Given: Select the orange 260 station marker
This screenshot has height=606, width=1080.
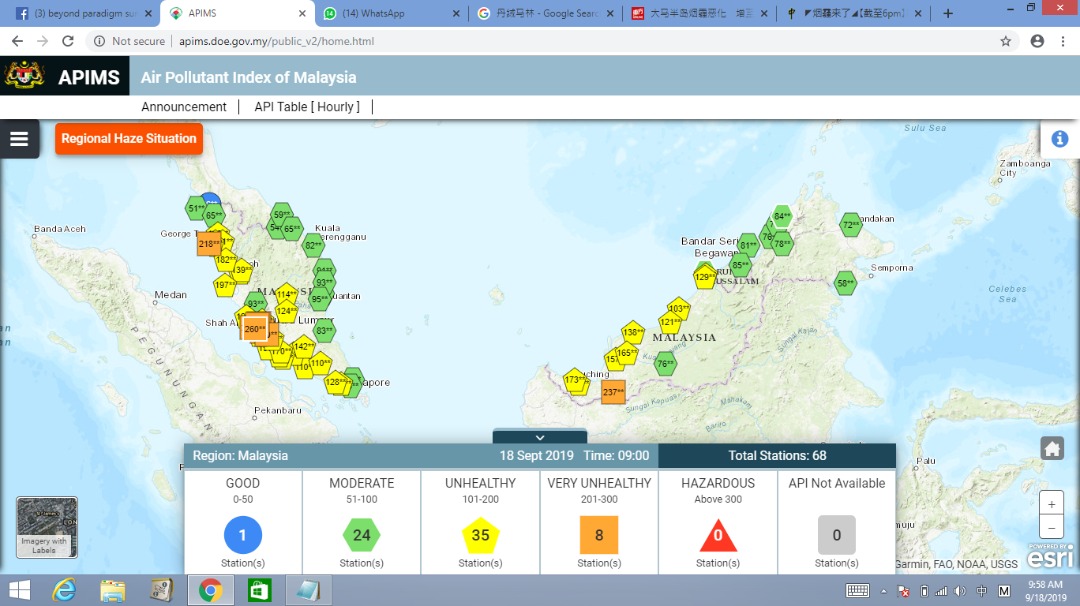Looking at the screenshot, I should coord(255,328).
